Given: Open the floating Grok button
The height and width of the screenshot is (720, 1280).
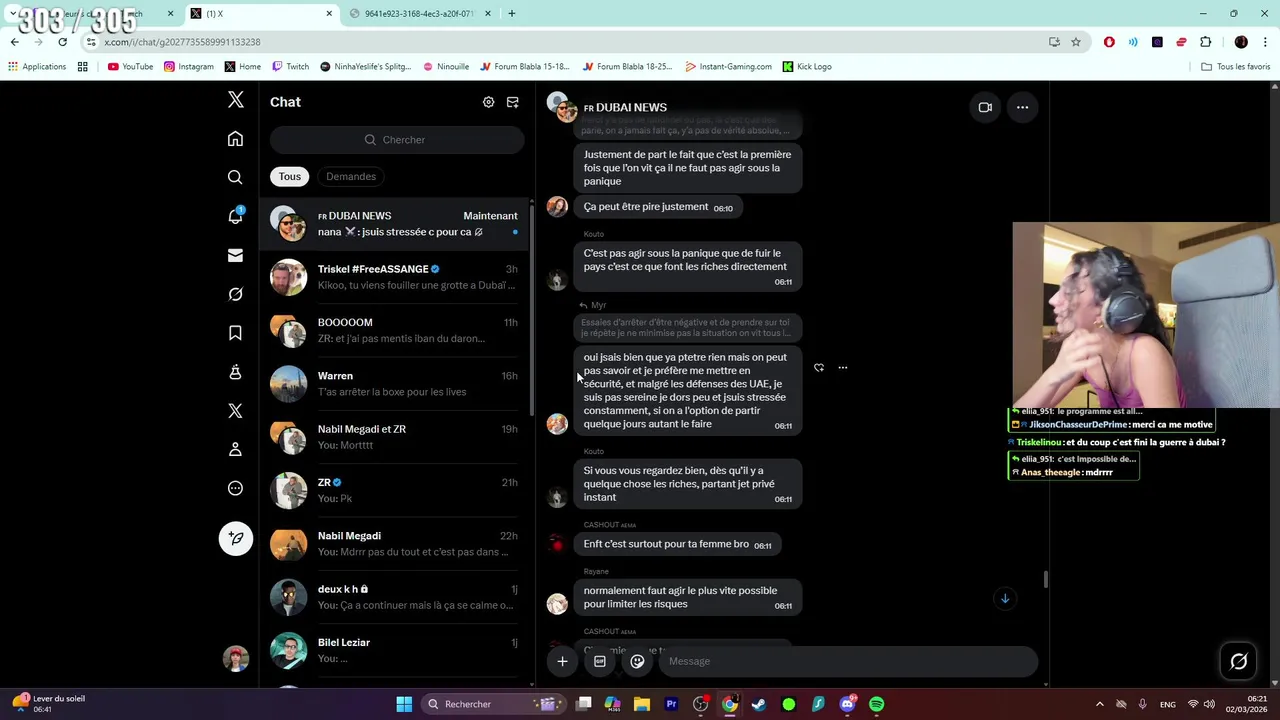Looking at the screenshot, I should click(x=1238, y=661).
